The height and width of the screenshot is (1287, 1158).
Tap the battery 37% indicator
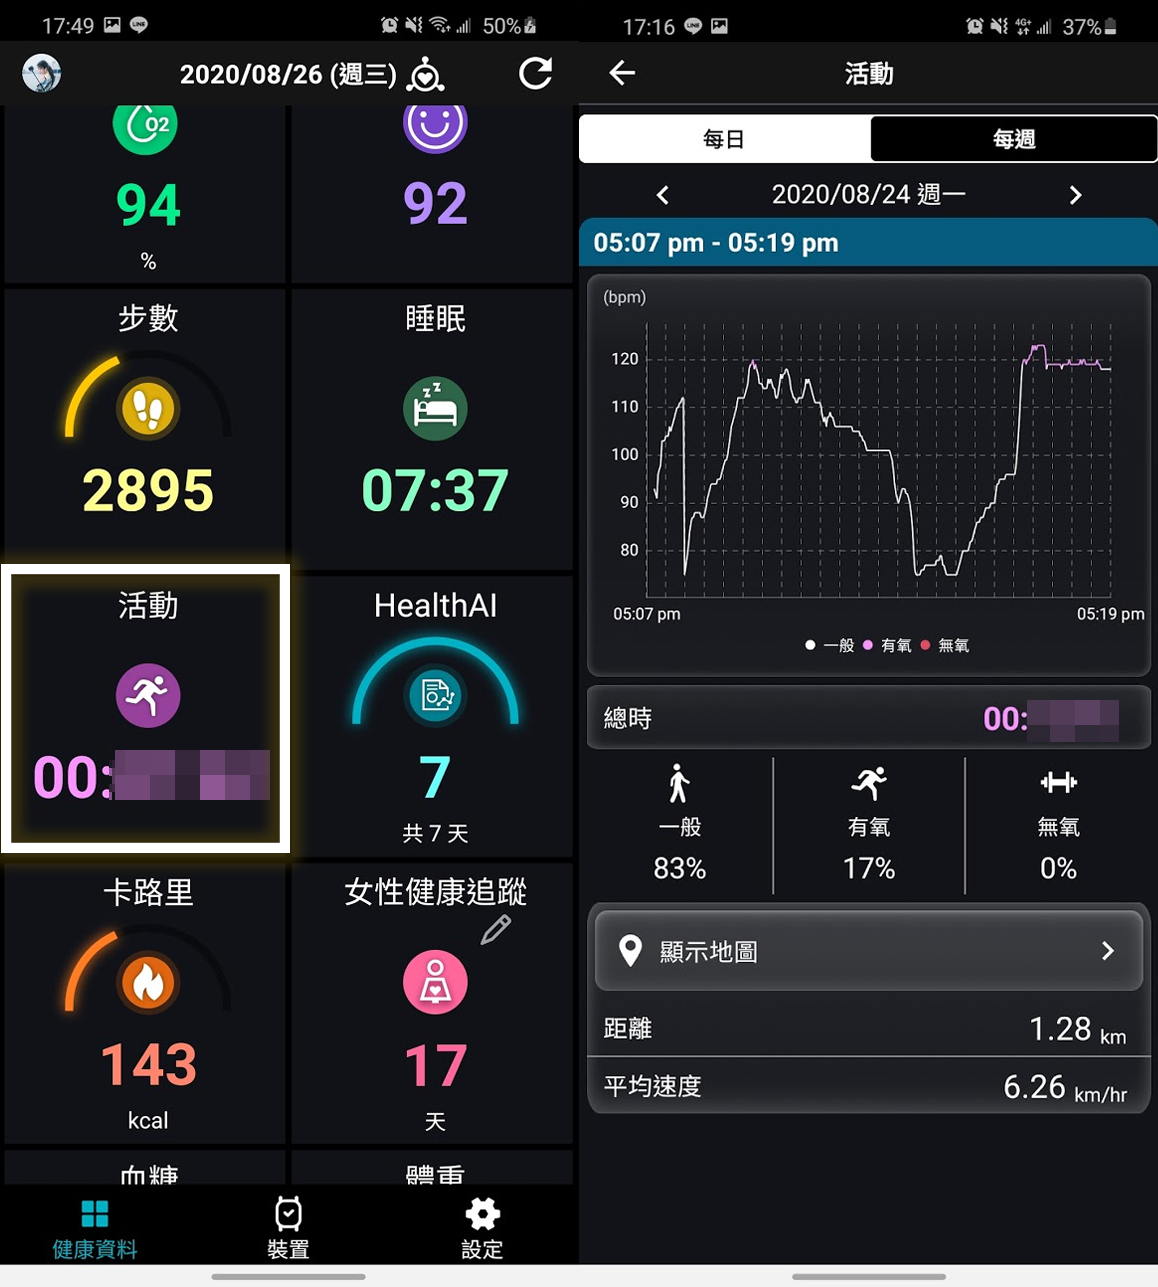(x=1089, y=27)
